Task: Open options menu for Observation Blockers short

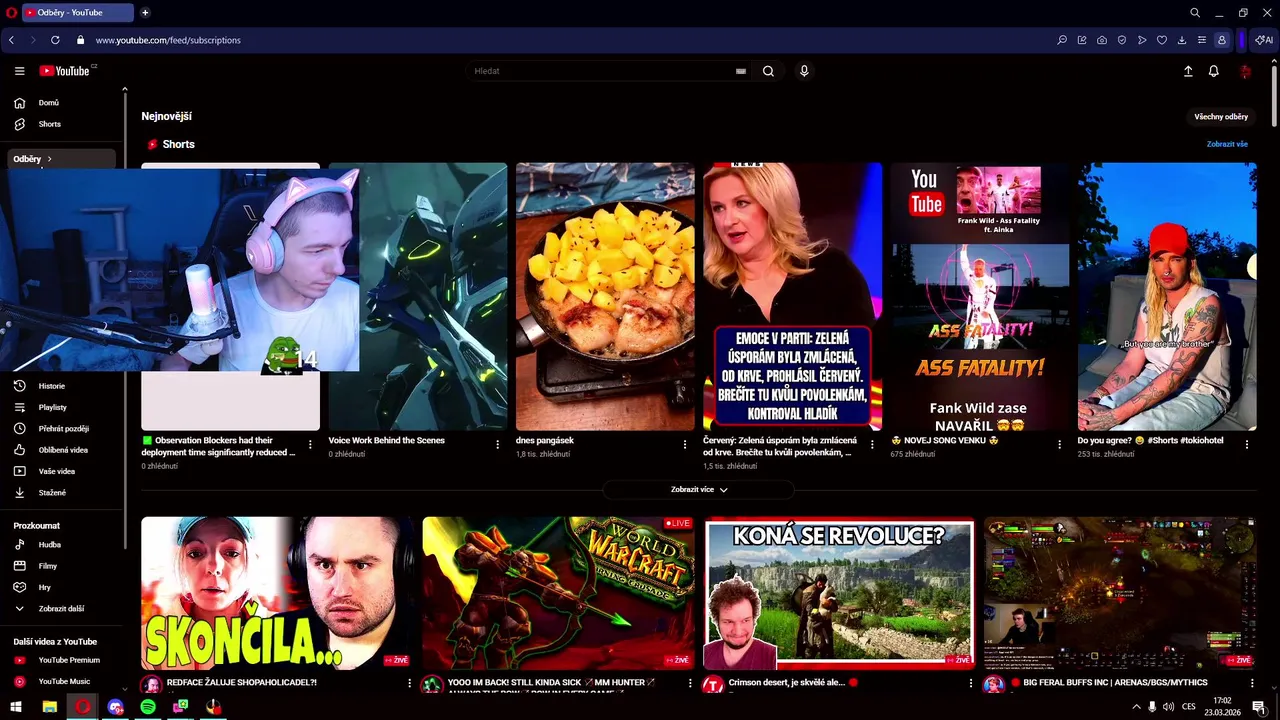Action: pos(310,444)
